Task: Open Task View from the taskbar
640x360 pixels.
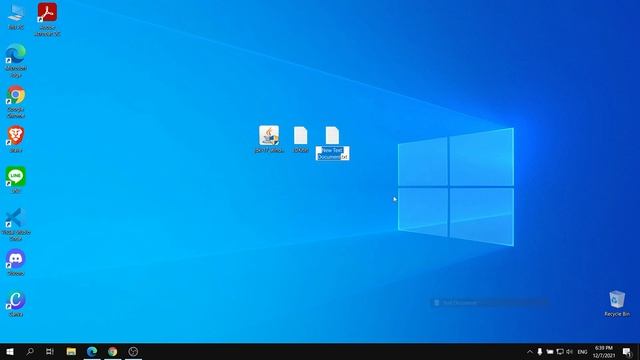Action: coord(50,351)
